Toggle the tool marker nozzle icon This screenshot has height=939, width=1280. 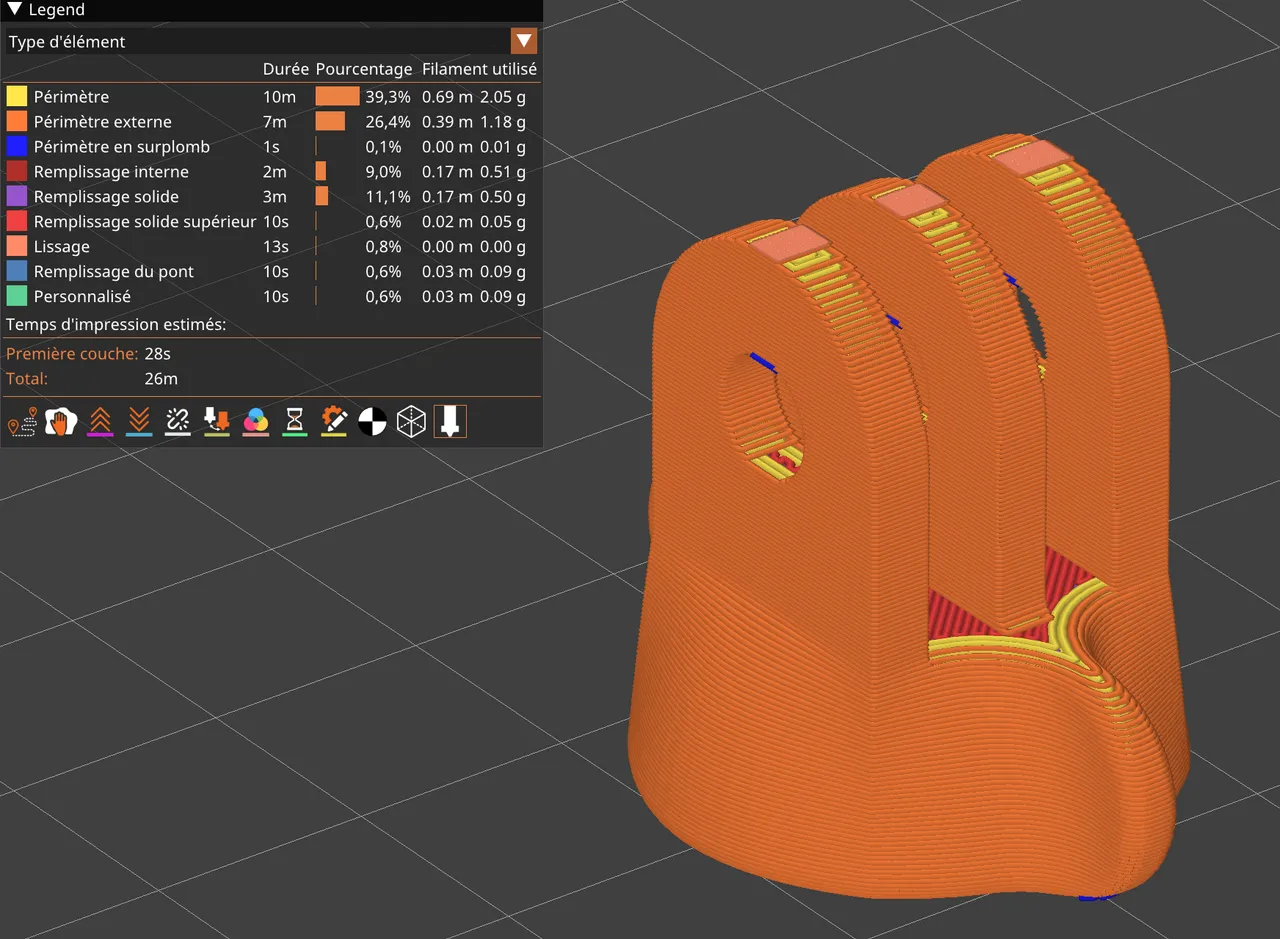pos(451,422)
